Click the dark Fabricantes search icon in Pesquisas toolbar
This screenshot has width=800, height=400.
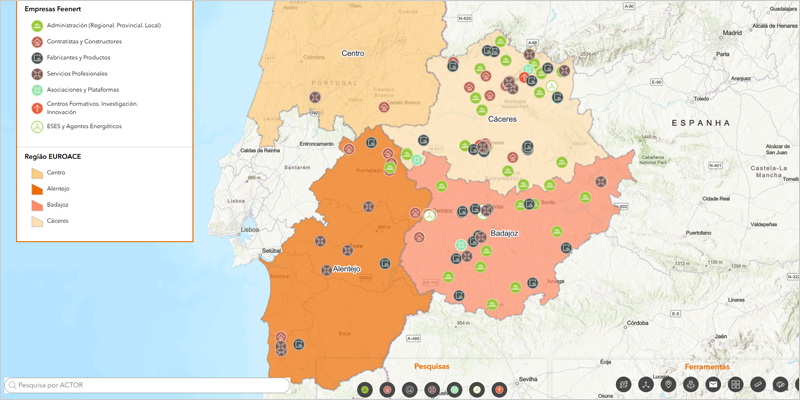click(410, 389)
